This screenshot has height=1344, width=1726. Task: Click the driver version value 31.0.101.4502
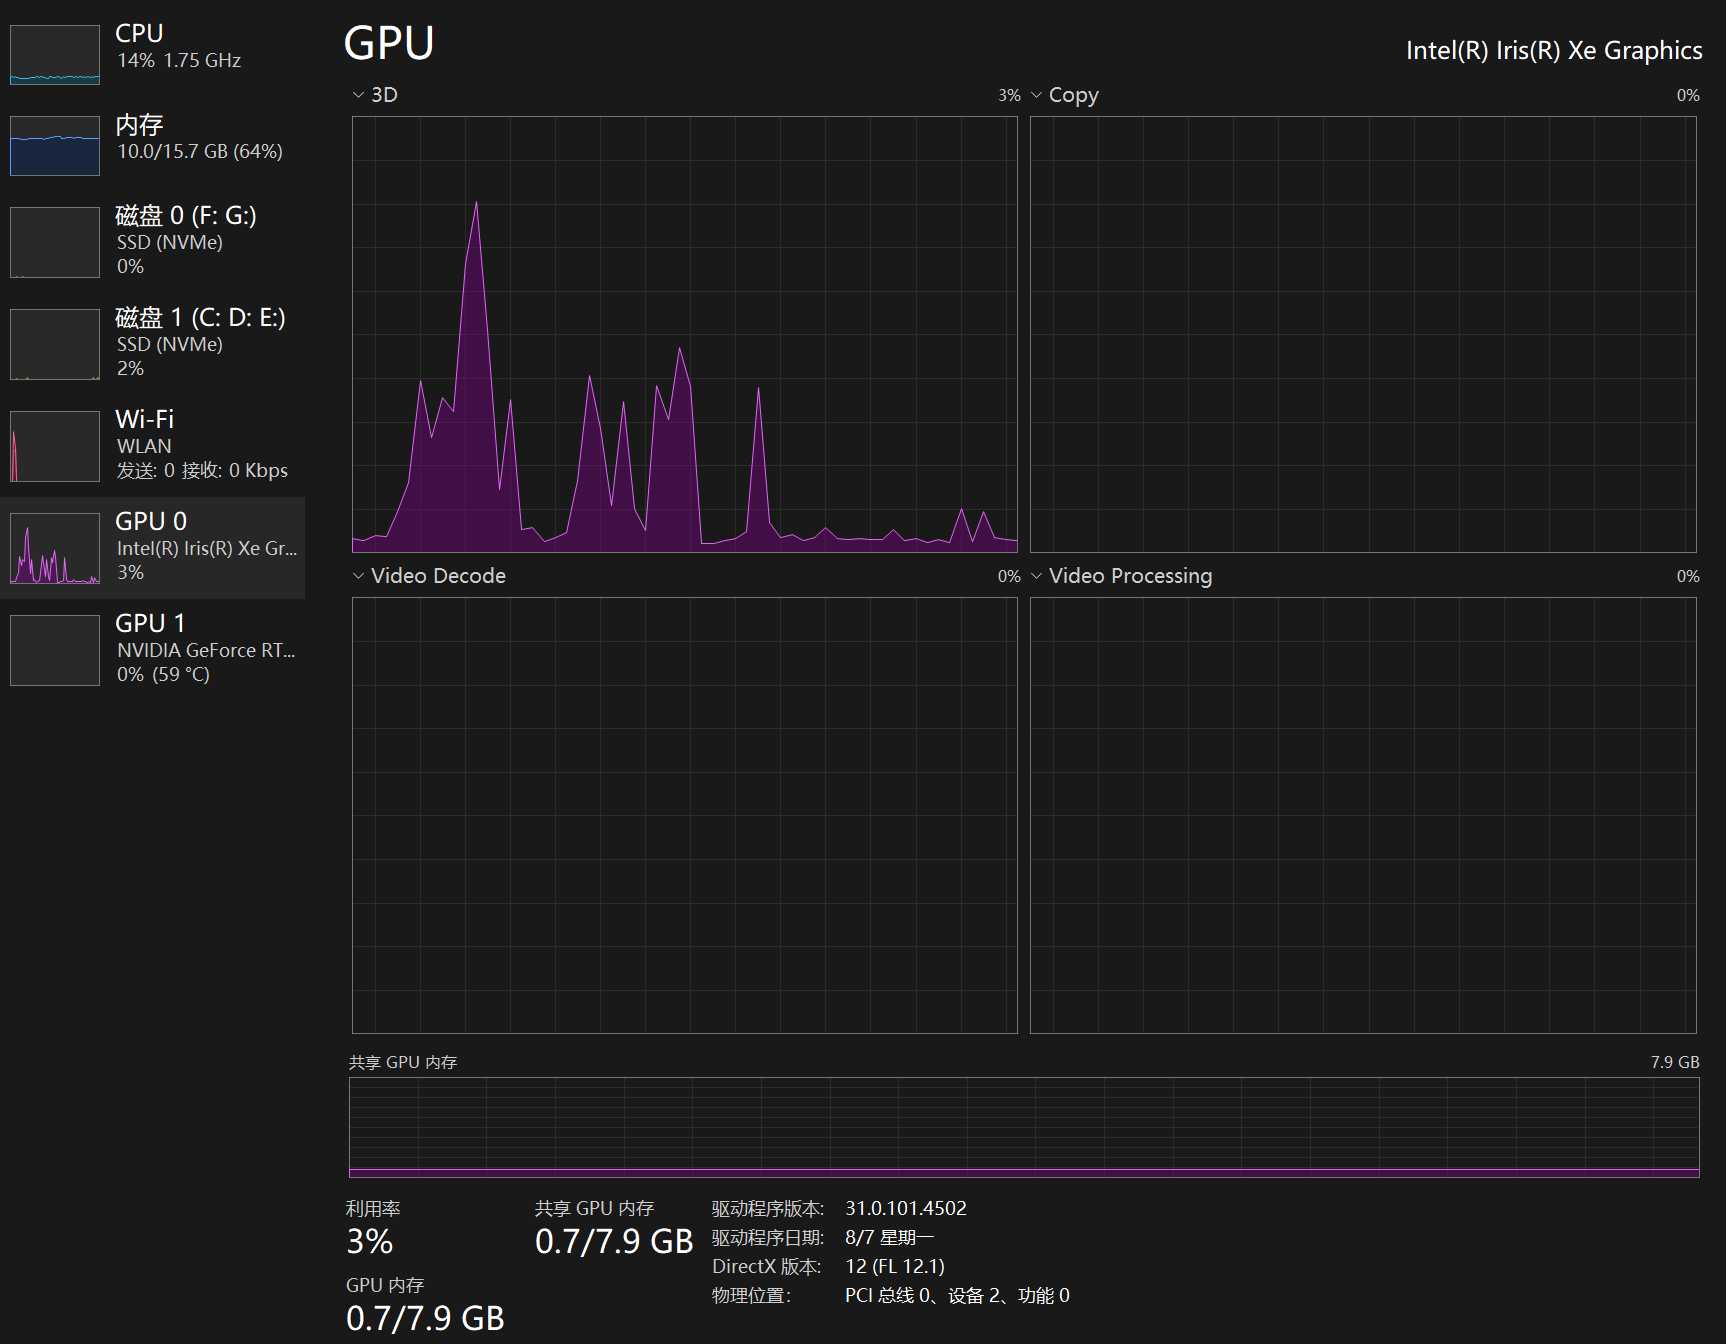point(906,1208)
